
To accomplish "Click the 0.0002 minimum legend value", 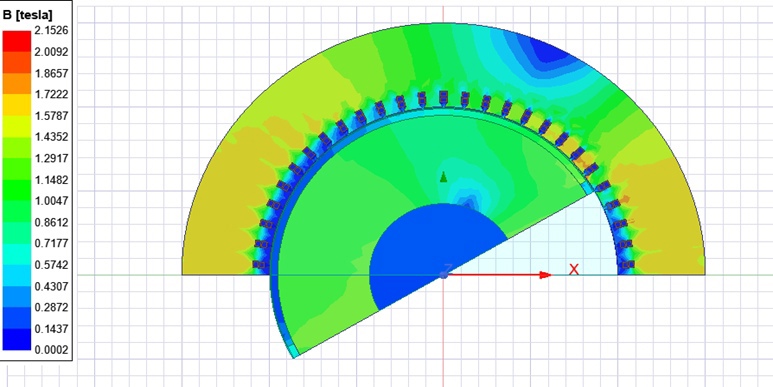I will 51,350.
